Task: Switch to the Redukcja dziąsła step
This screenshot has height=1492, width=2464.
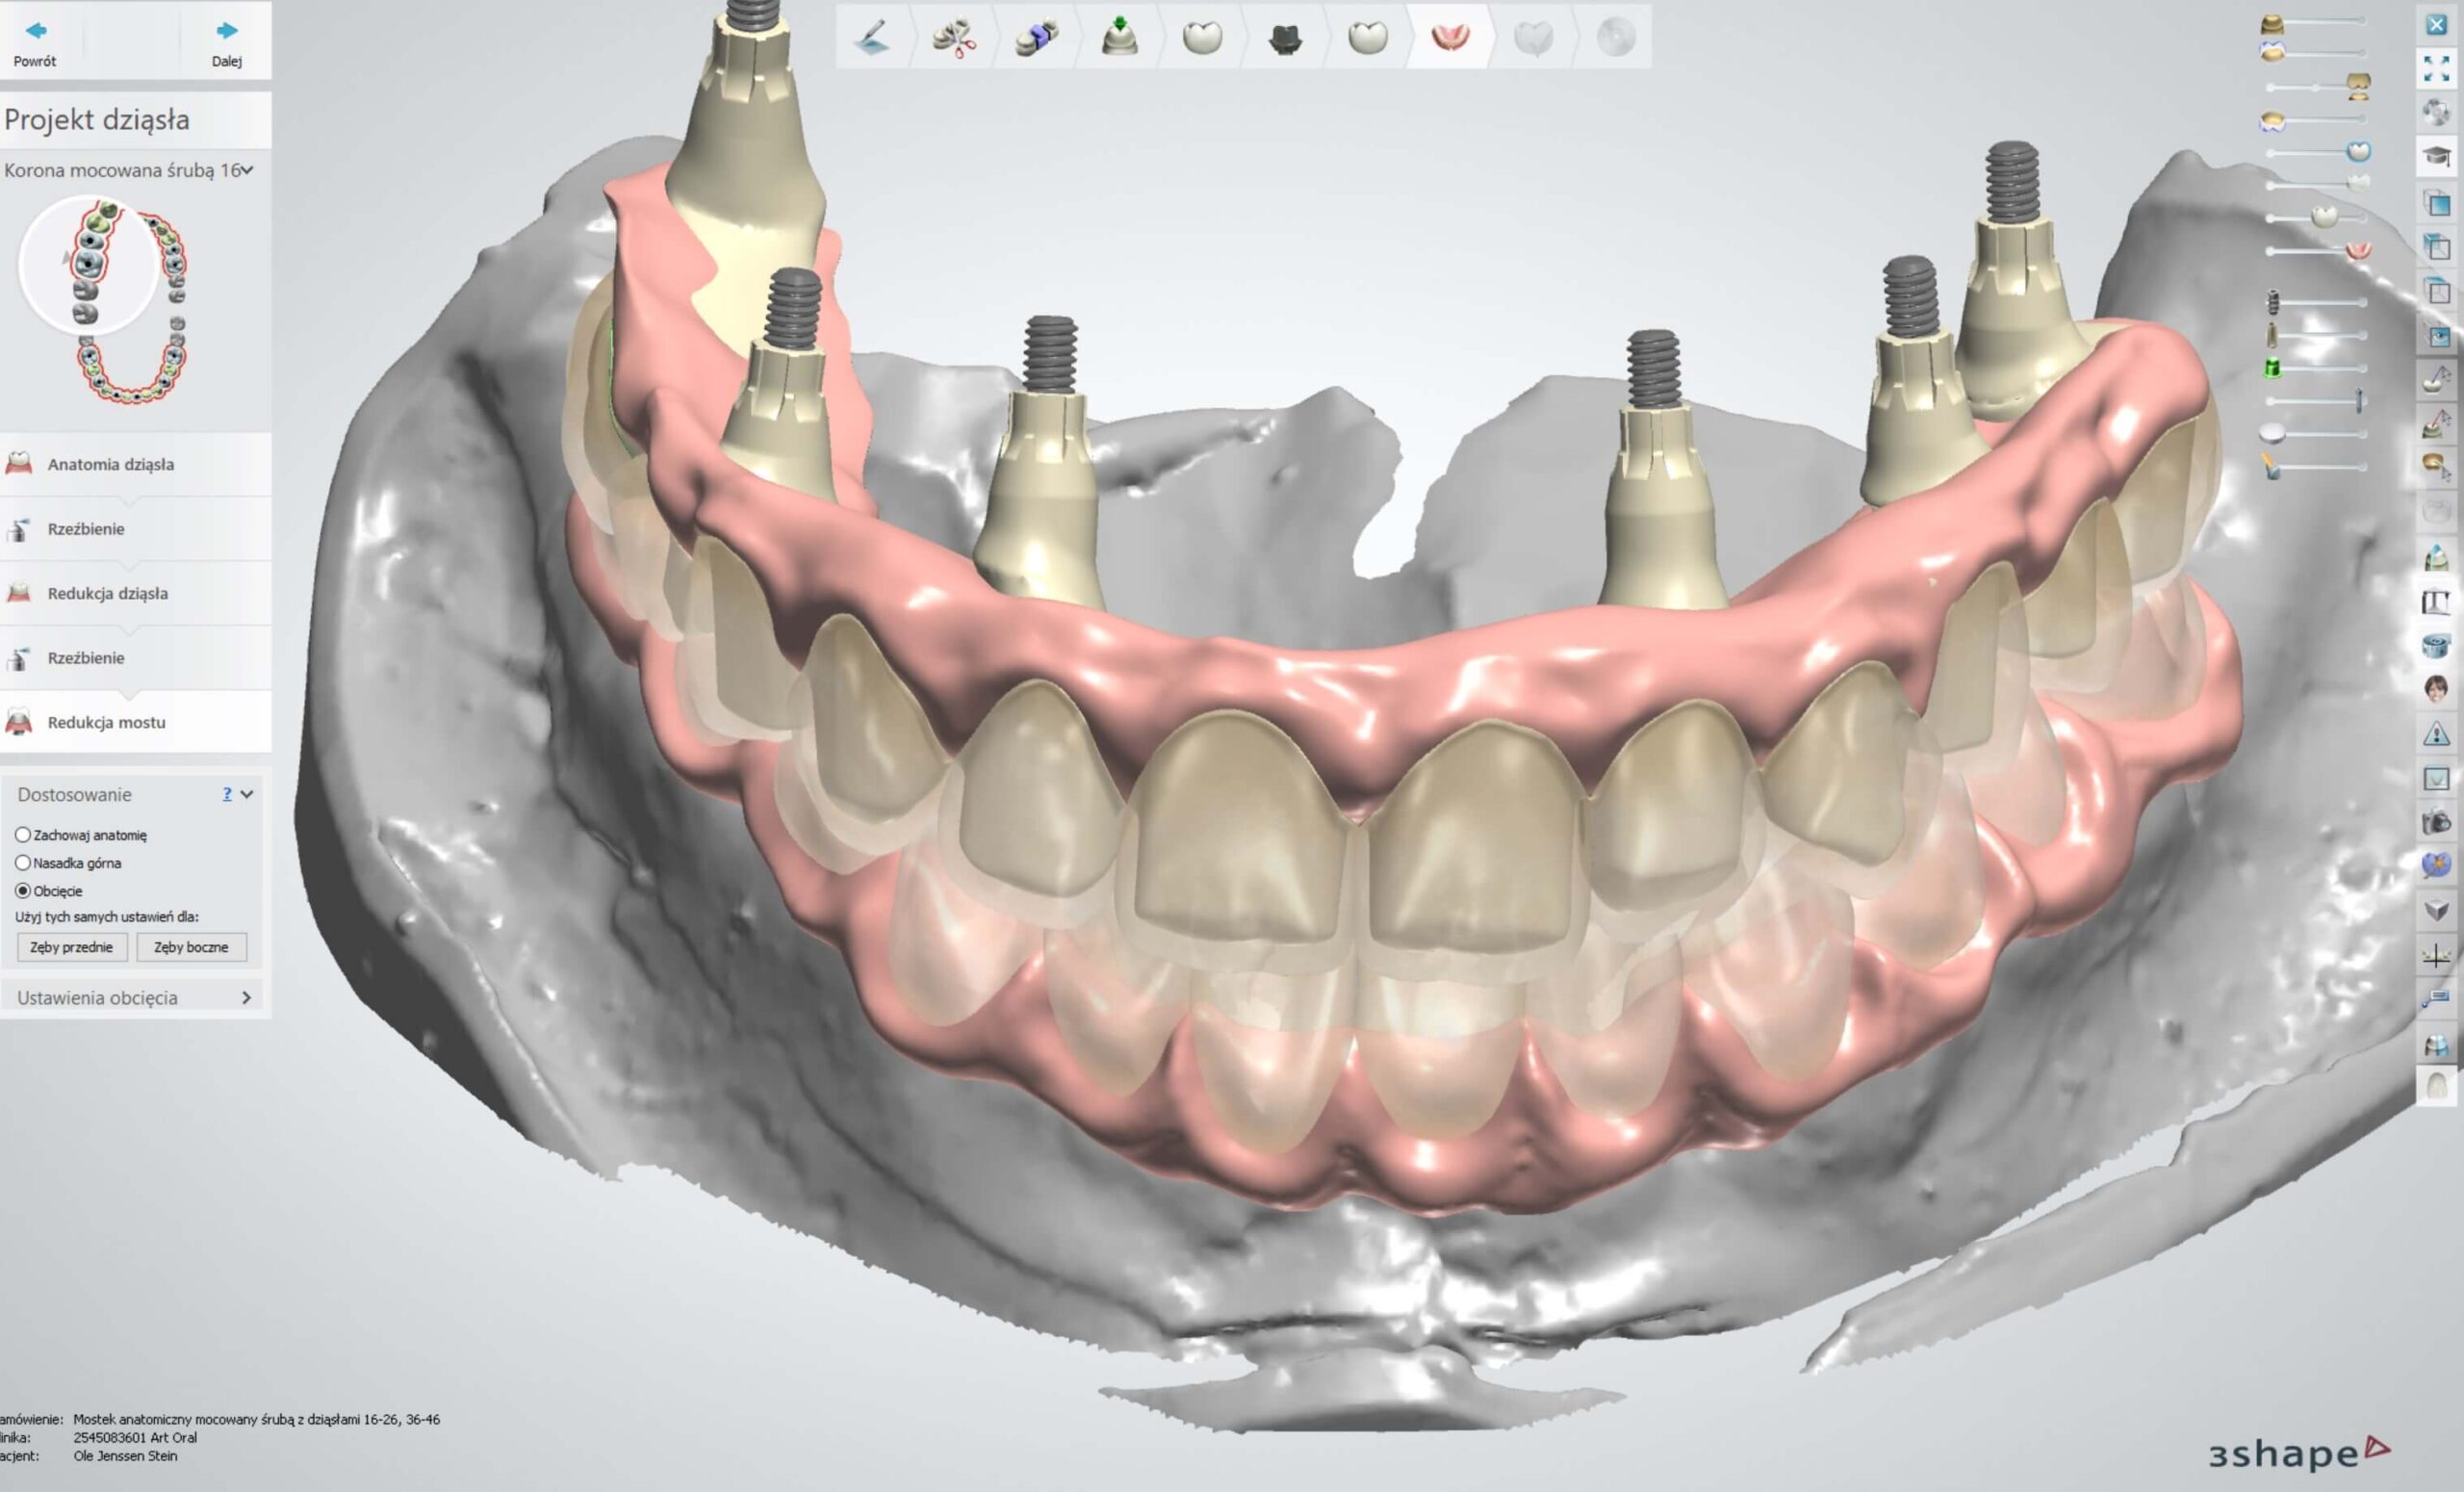Action: coord(107,593)
